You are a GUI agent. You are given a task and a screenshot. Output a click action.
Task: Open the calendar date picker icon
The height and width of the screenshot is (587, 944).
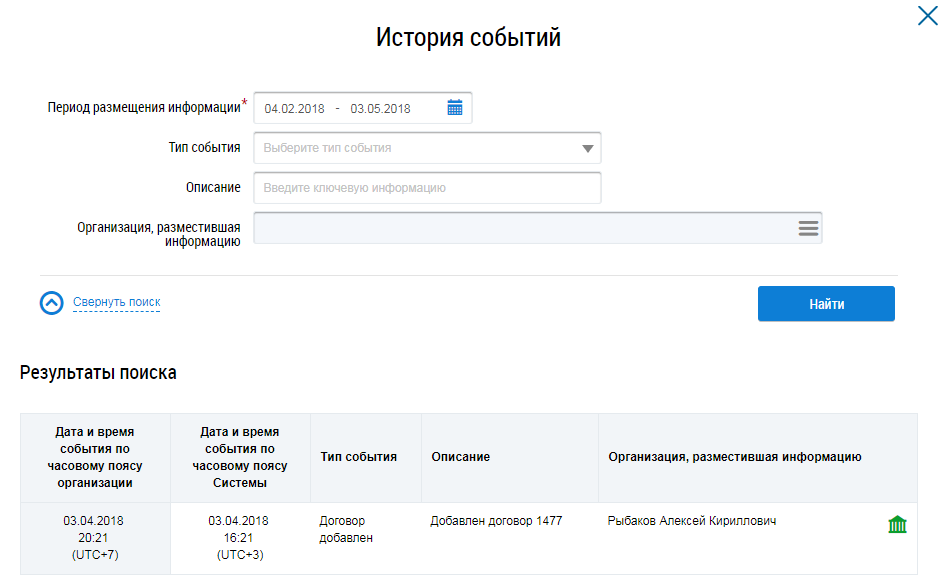coord(455,108)
